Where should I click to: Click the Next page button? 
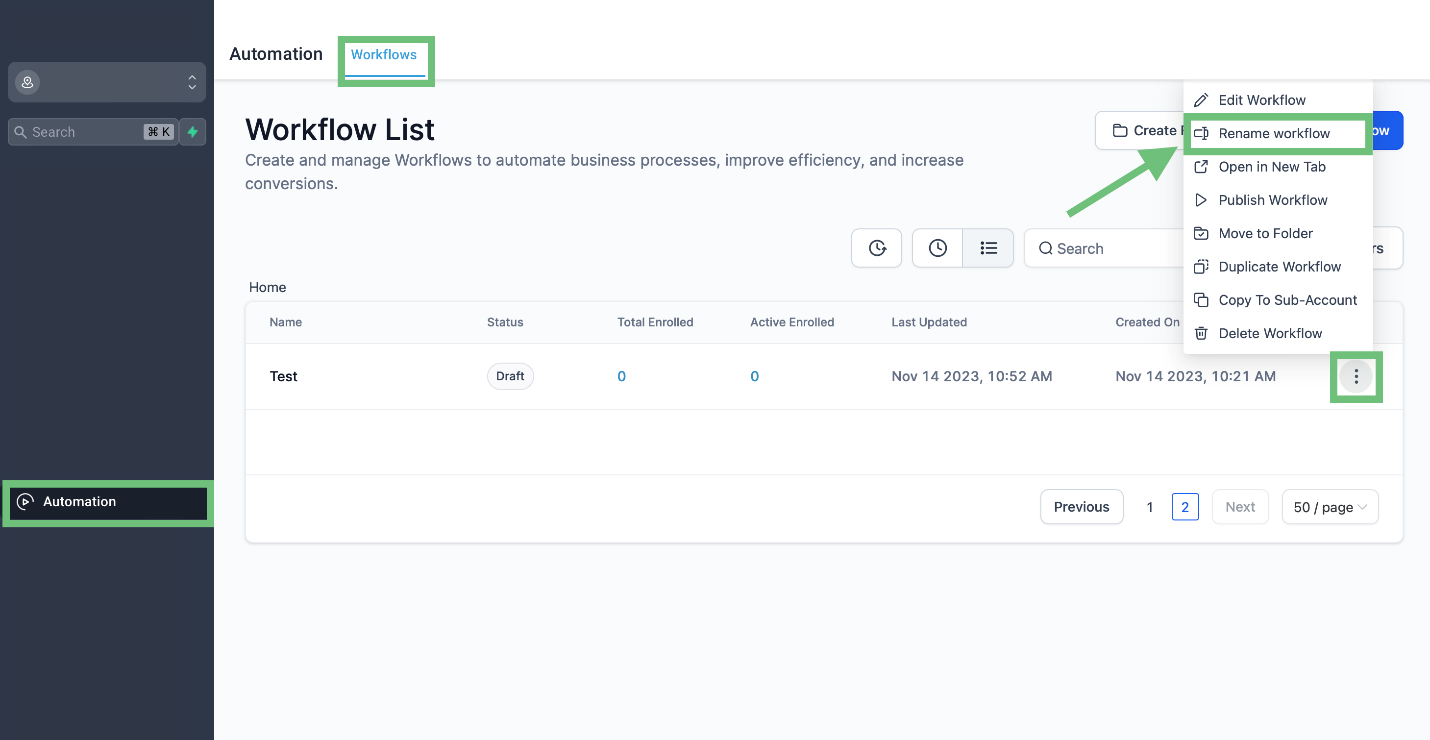[1240, 507]
